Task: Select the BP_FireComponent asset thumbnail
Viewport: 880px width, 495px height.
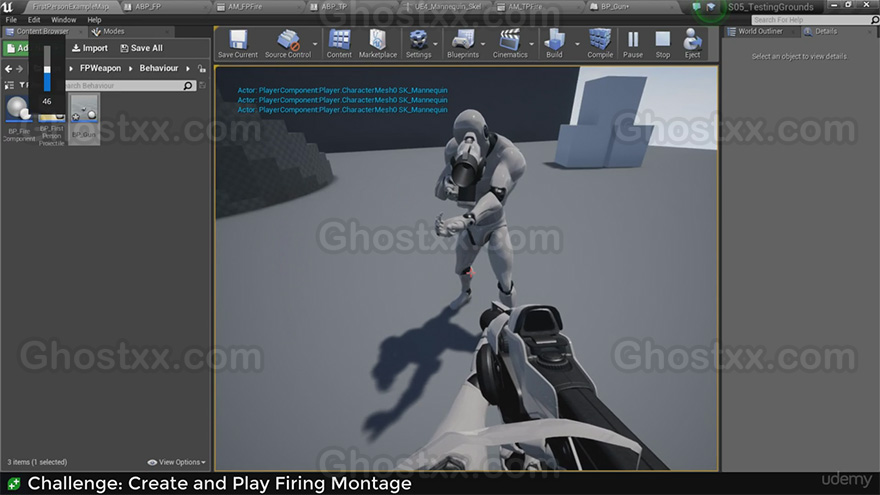Action: click(x=19, y=118)
